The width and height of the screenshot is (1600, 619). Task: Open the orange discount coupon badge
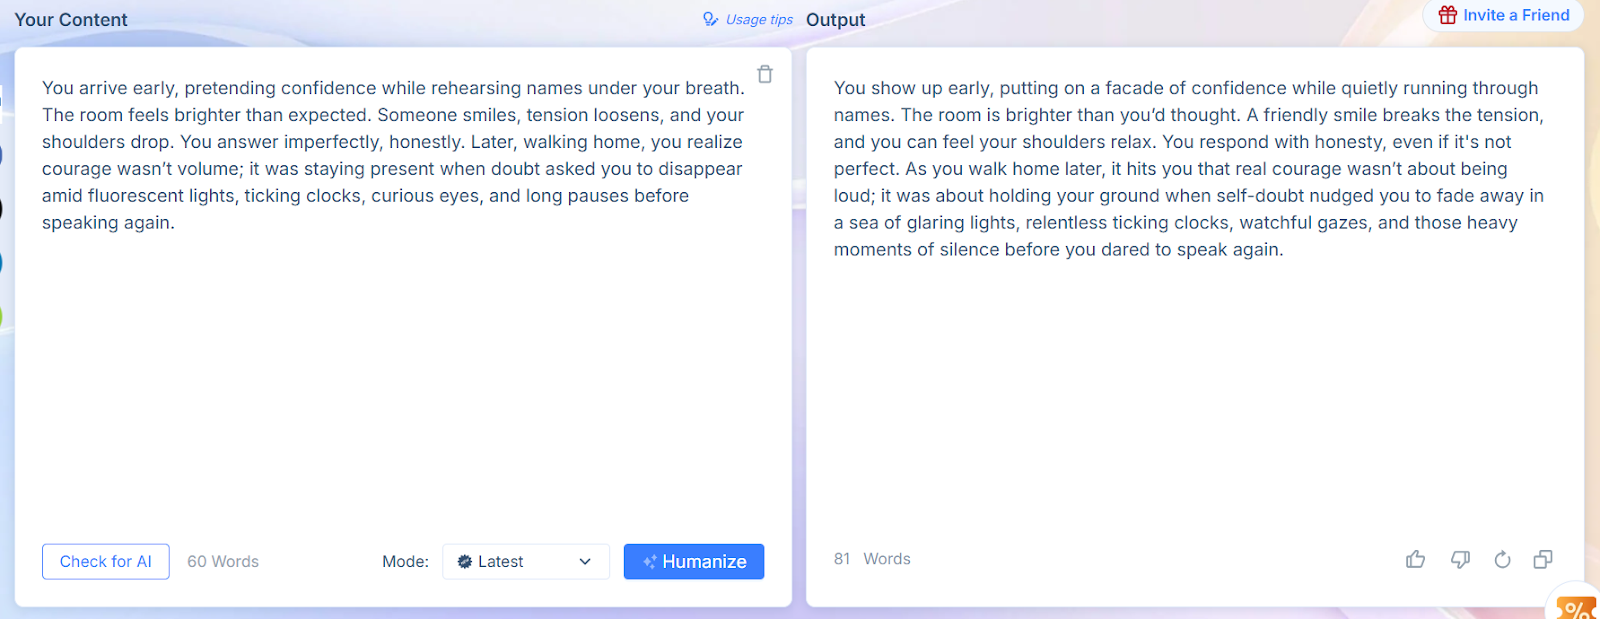click(x=1577, y=607)
